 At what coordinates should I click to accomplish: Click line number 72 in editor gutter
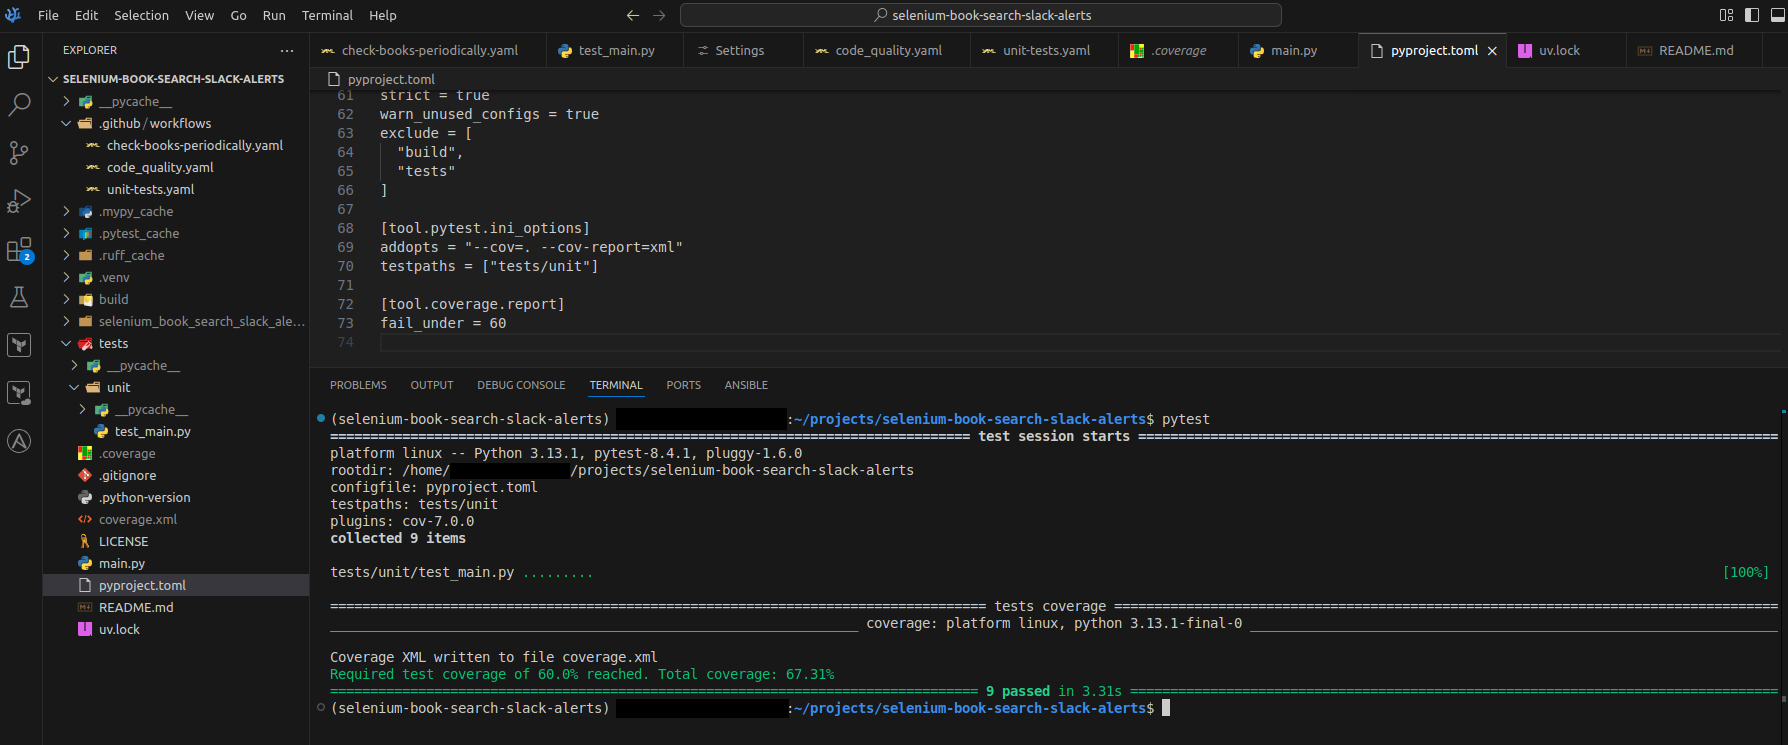pos(345,305)
